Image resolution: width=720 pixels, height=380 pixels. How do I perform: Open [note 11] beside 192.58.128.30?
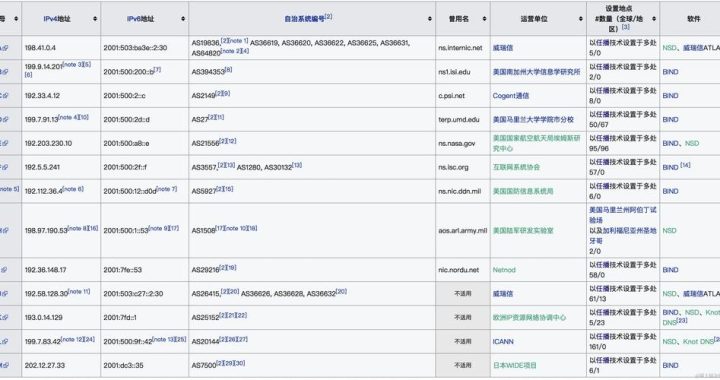[79, 291]
